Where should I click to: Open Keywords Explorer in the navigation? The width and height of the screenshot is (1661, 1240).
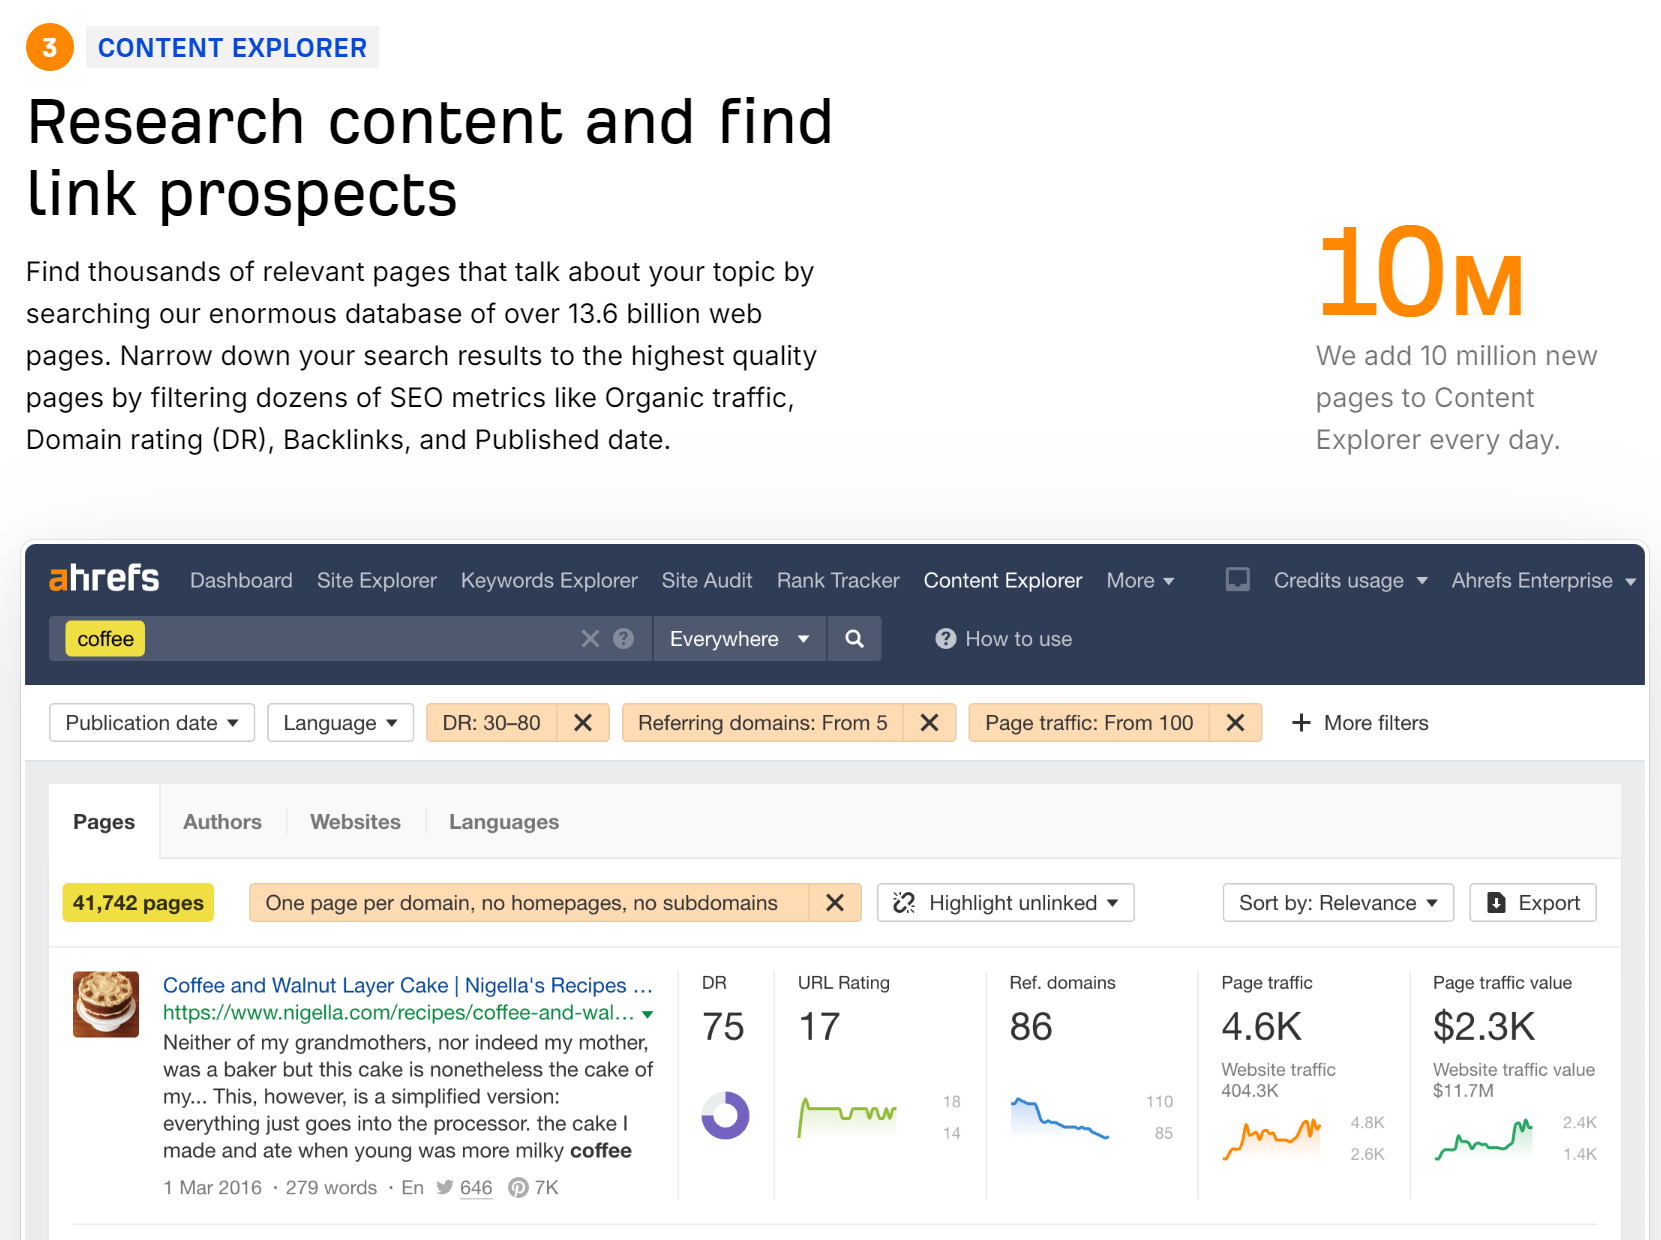(548, 580)
